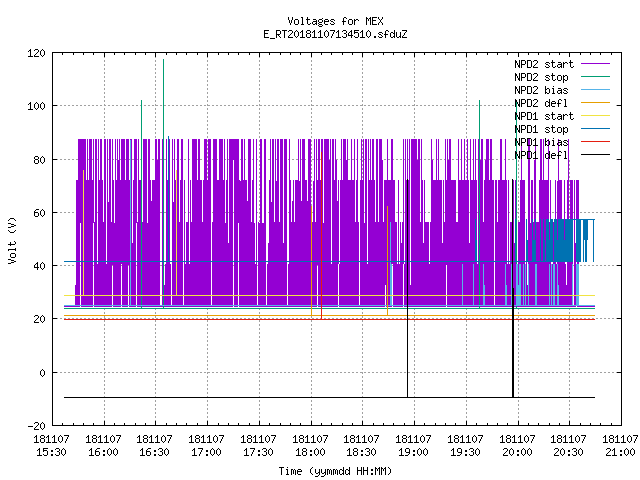Click the 181107 17:00 x-axis tick label
The image size is (640, 480).
[x=206, y=446]
